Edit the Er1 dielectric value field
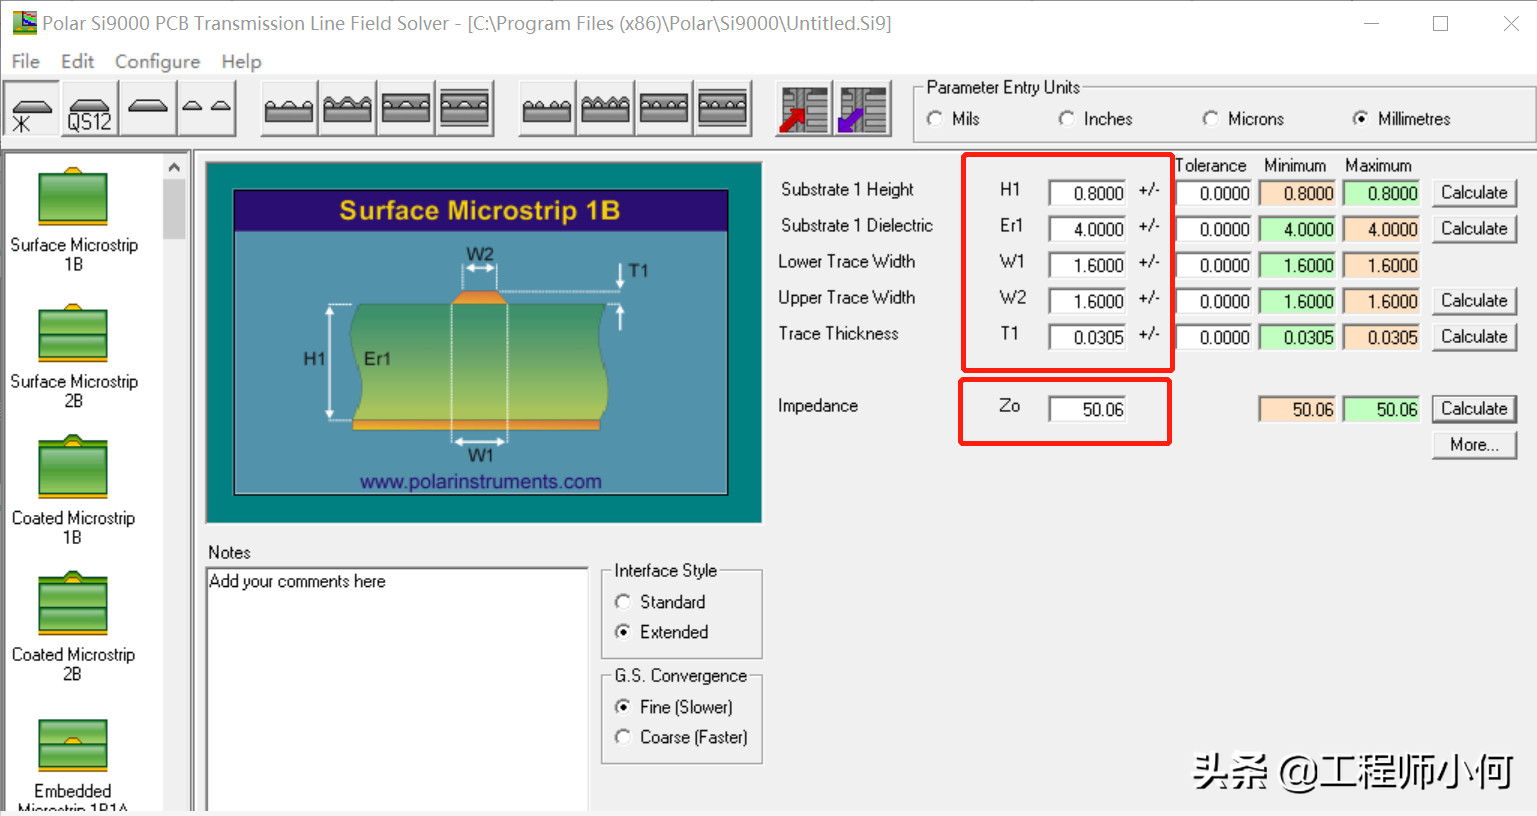This screenshot has height=816, width=1537. click(x=1088, y=229)
